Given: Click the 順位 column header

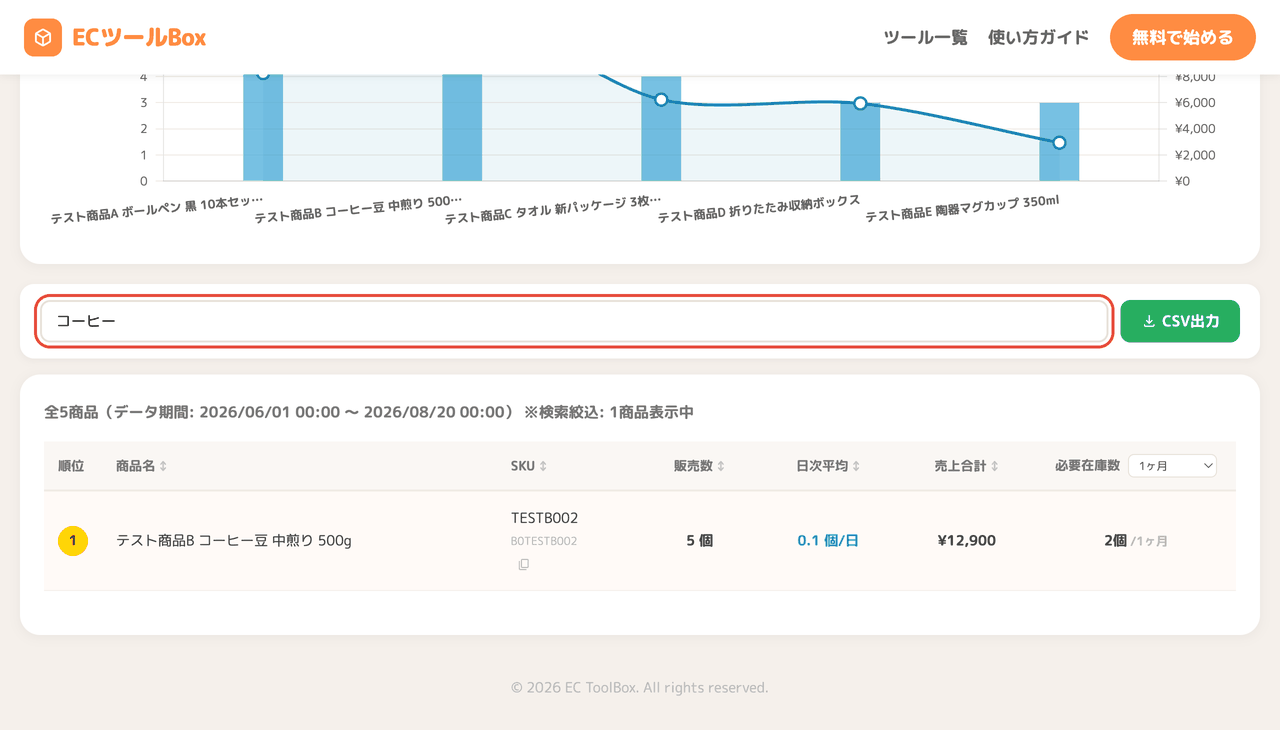Looking at the screenshot, I should click(x=71, y=466).
